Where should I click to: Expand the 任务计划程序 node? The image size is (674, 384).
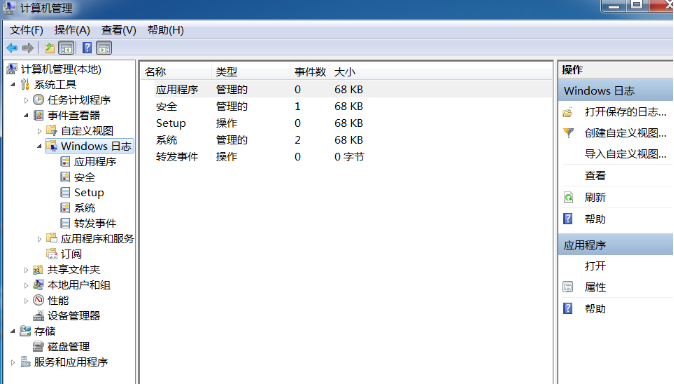point(26,100)
